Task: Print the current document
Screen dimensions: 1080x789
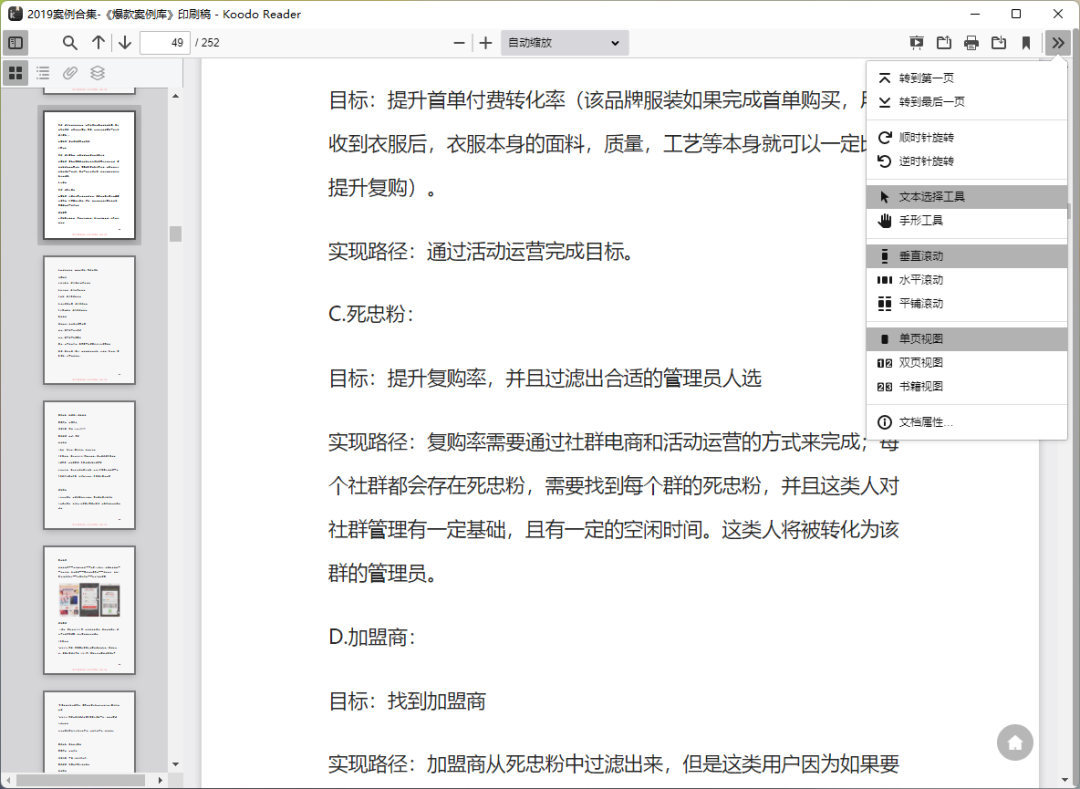Action: [970, 43]
